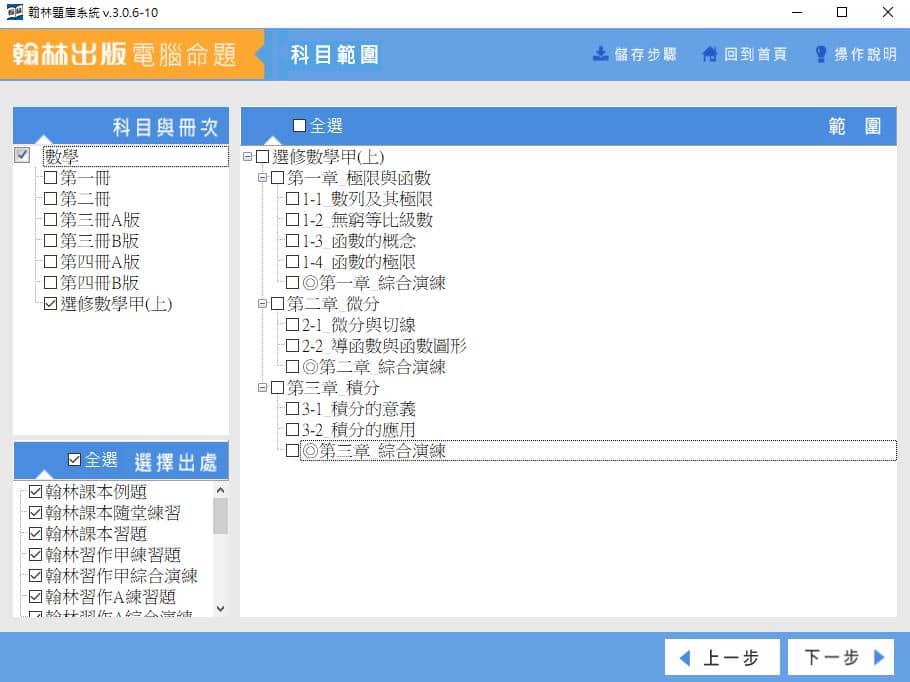910x682 pixels.
Task: Click the right arrow icon on 下一步
Action: (879, 658)
